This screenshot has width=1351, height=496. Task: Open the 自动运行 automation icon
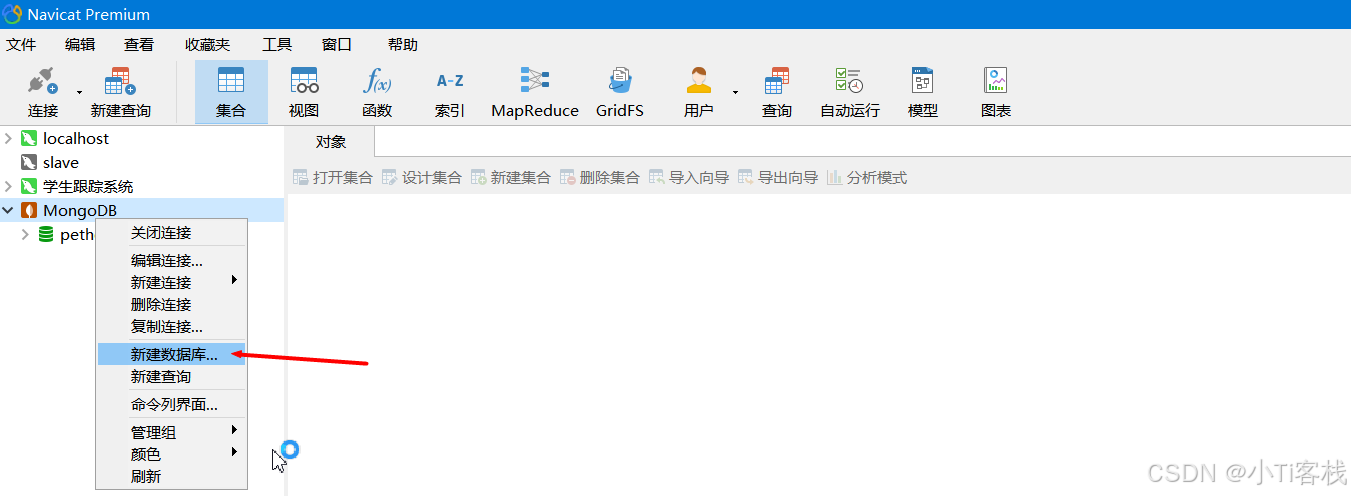pos(850,81)
